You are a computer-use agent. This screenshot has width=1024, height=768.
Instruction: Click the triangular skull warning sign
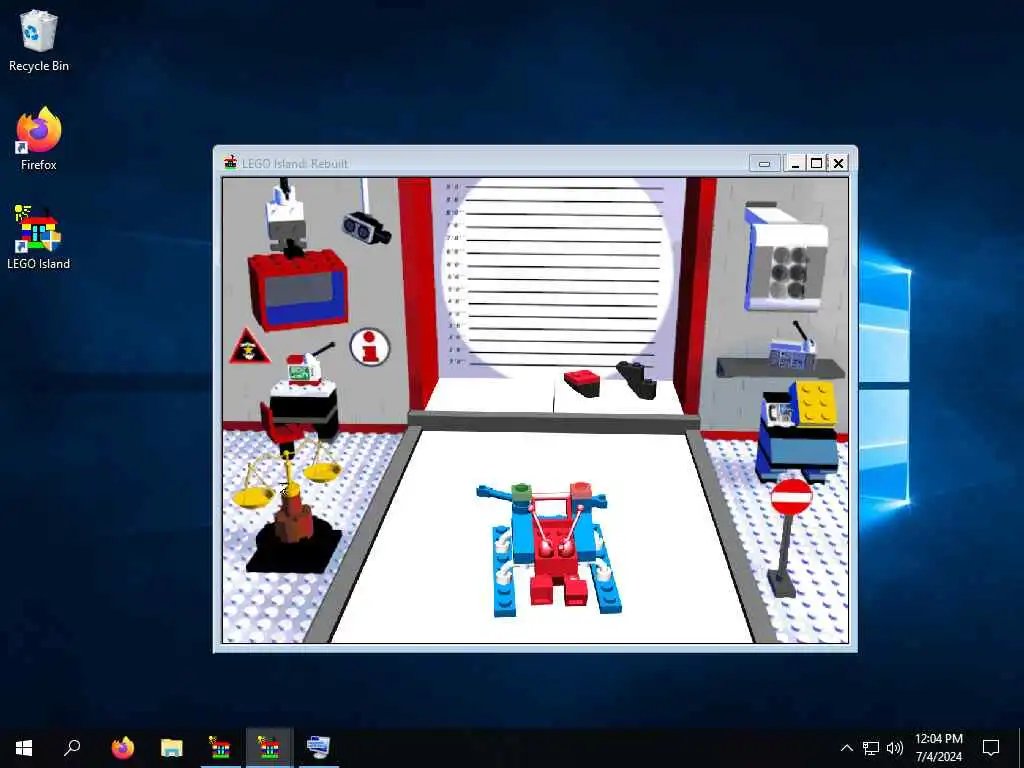tap(248, 347)
